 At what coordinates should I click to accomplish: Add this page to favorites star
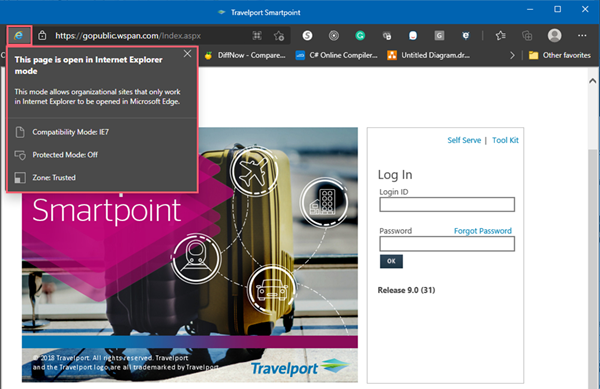pyautogui.click(x=279, y=36)
